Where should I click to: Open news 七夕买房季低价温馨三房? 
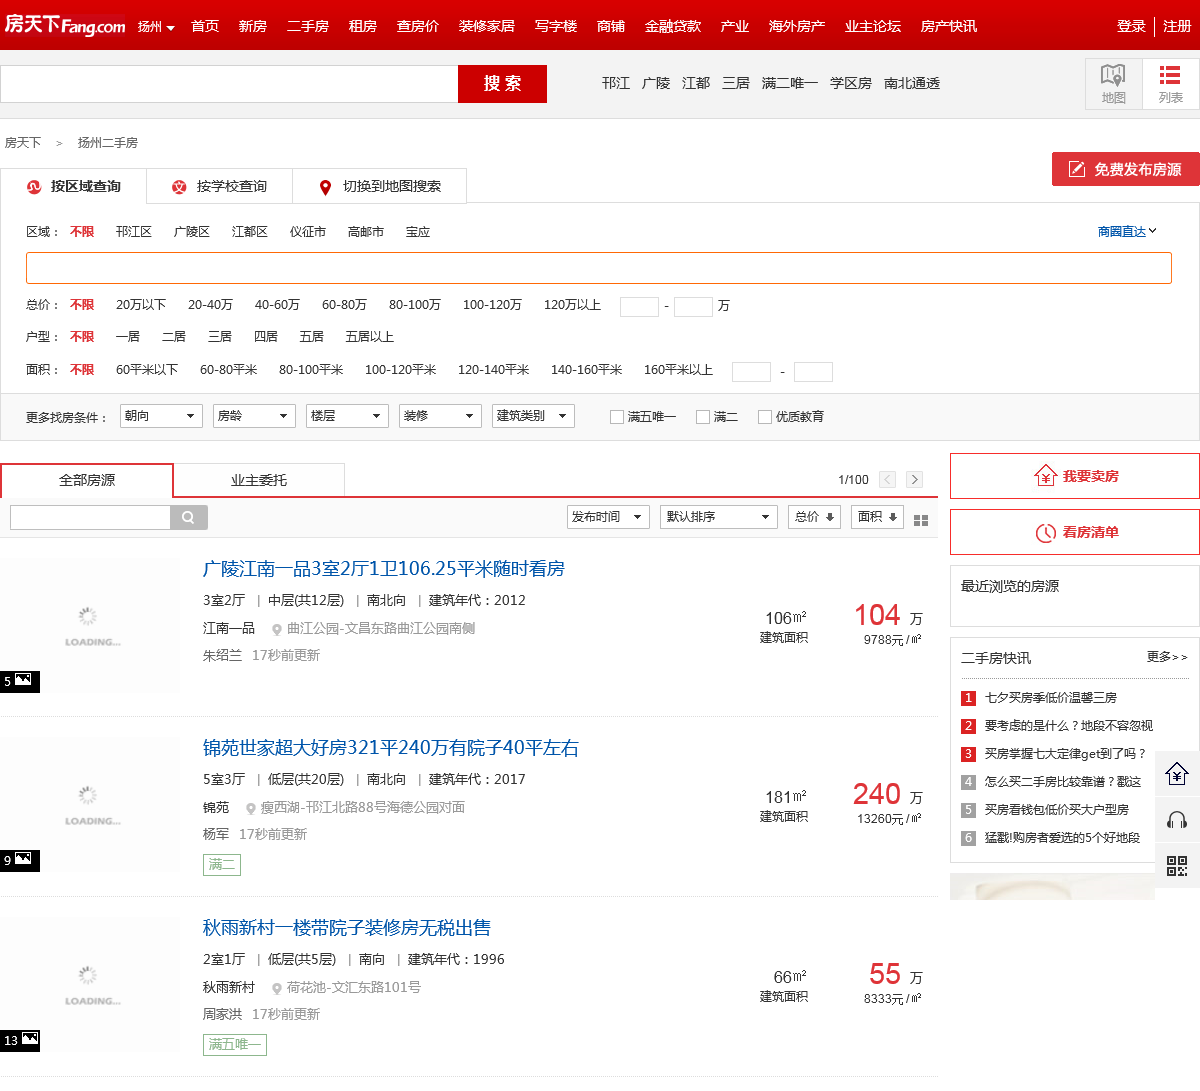(1051, 698)
